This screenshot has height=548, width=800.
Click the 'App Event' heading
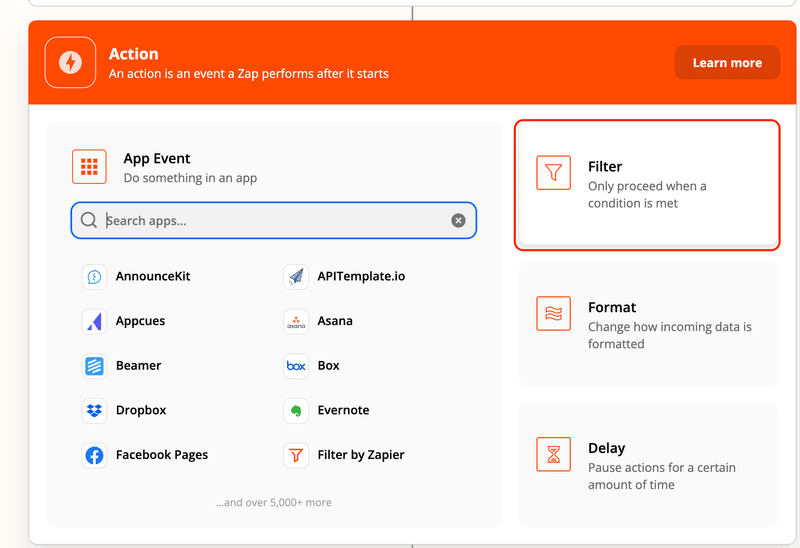[157, 159]
